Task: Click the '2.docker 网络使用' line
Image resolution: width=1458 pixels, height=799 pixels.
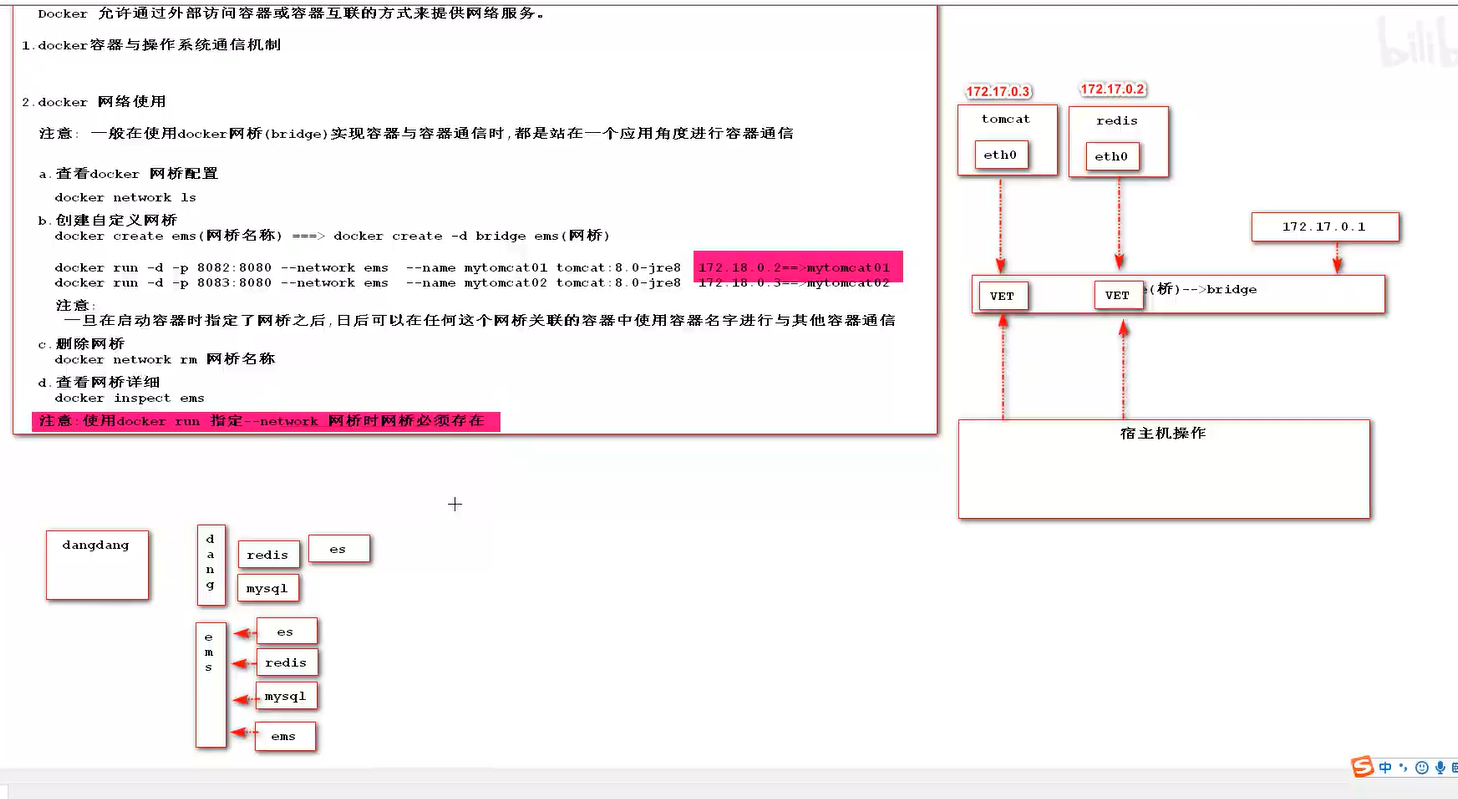Action: (94, 102)
